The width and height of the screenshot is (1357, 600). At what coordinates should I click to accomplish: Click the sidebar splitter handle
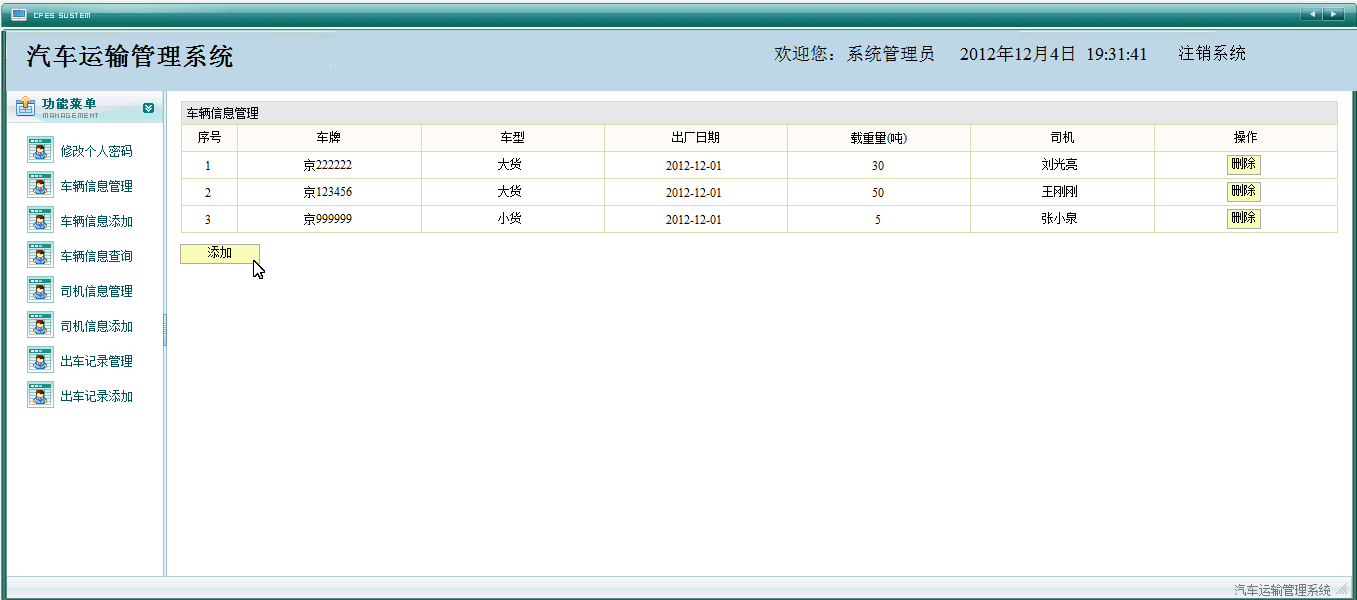click(164, 330)
